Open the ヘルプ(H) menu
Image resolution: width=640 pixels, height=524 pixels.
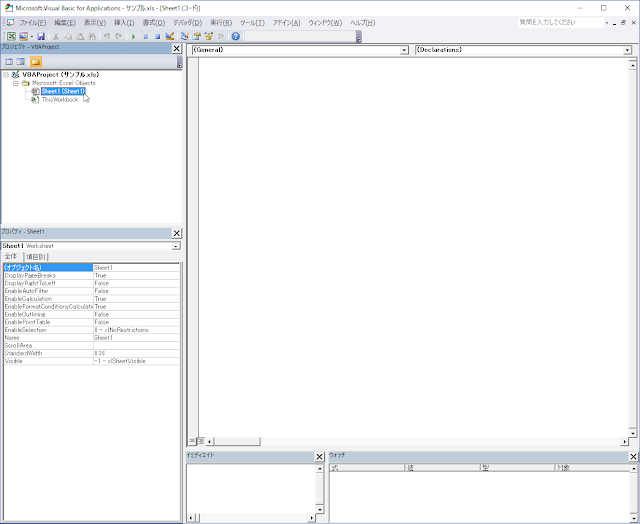pos(362,23)
